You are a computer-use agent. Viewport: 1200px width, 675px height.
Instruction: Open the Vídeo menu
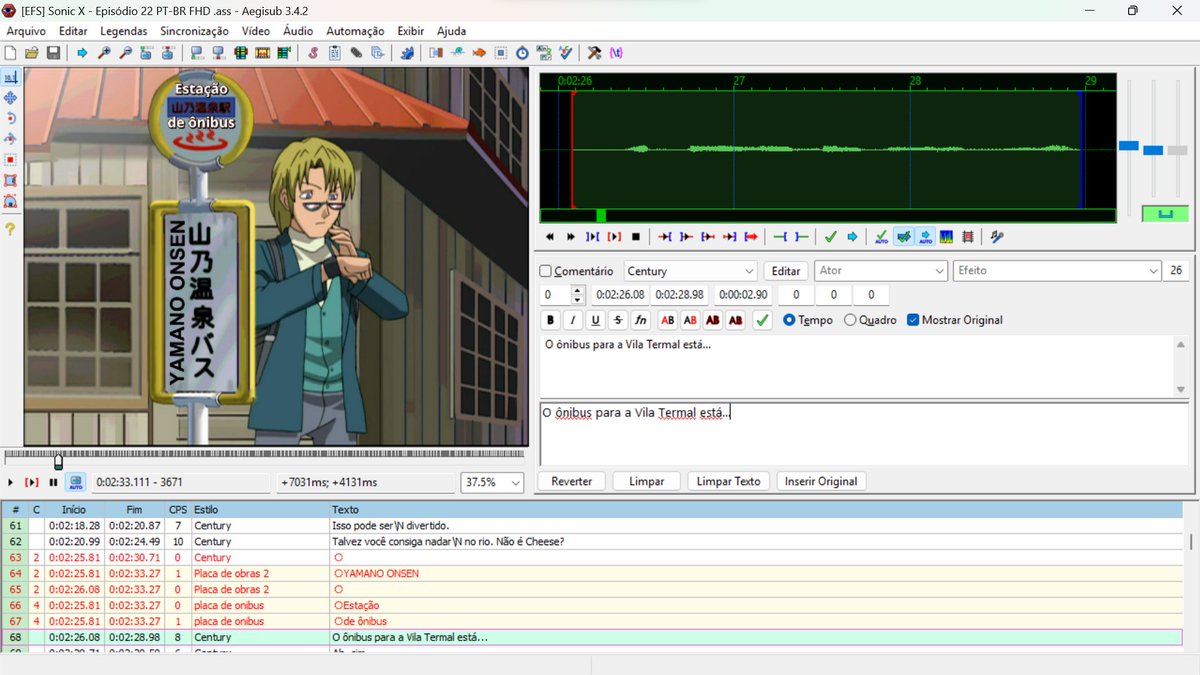tap(255, 31)
